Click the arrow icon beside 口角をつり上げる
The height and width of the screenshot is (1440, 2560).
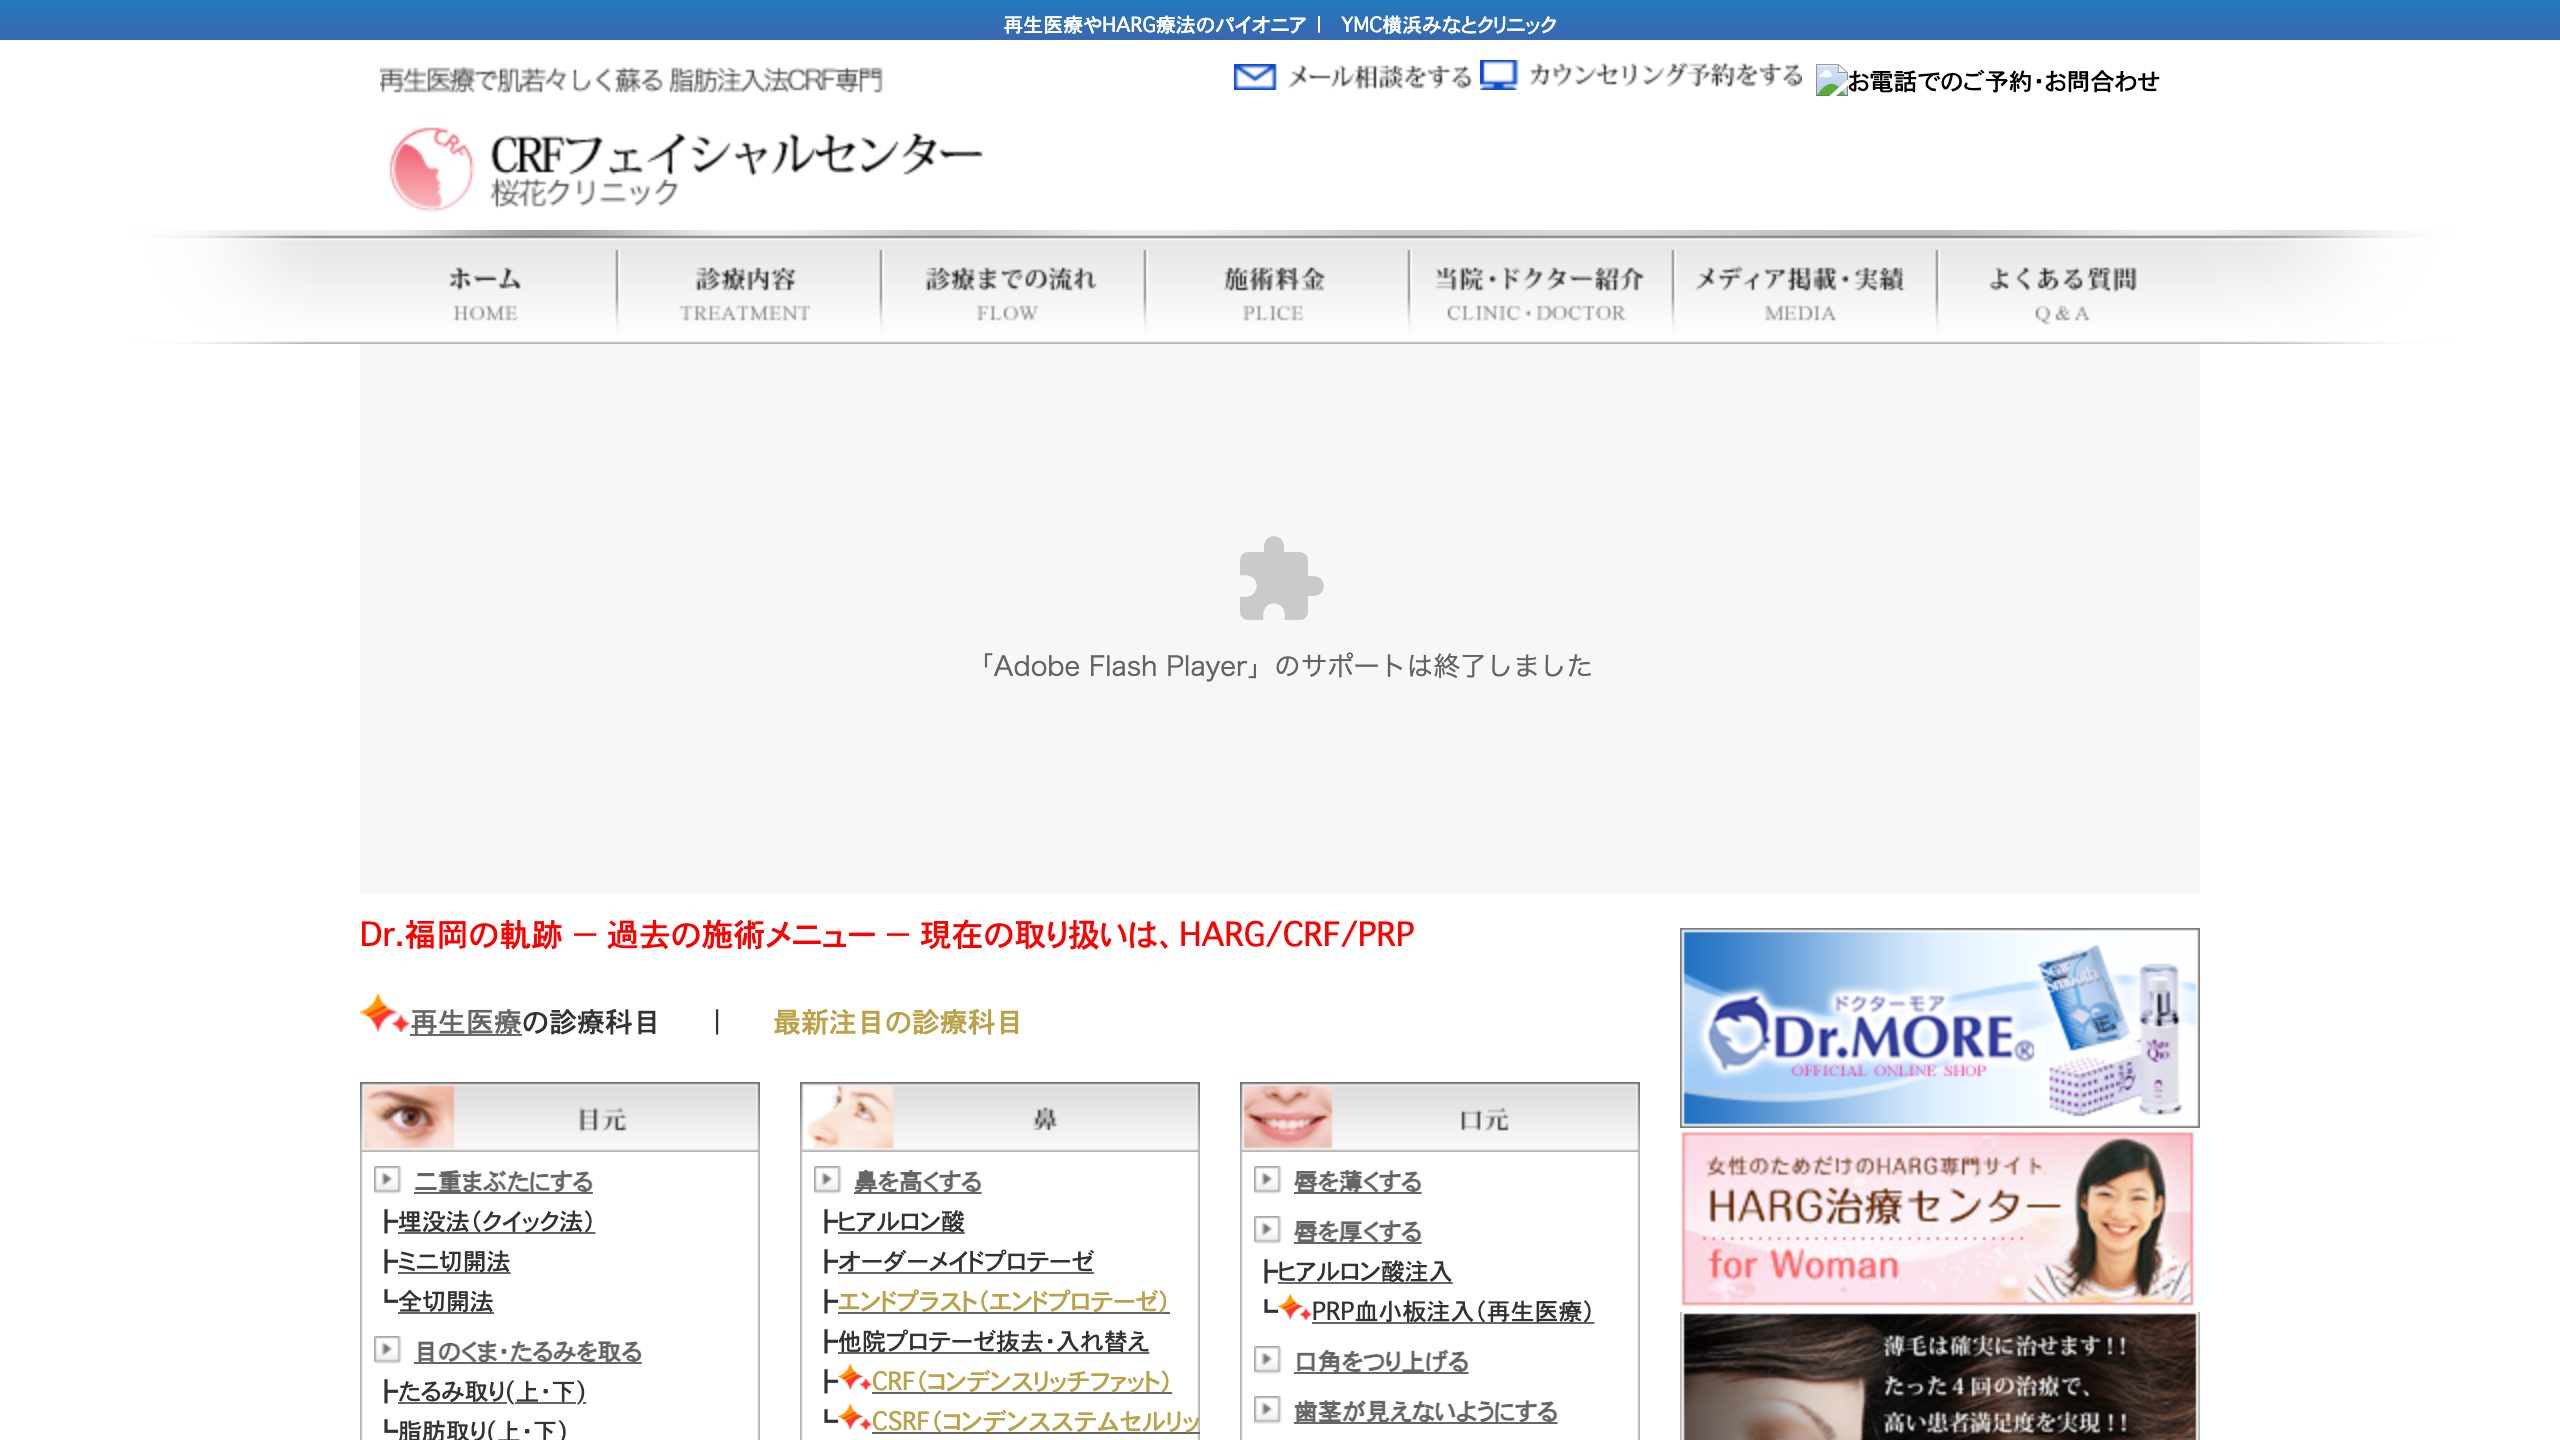(x=1267, y=1359)
